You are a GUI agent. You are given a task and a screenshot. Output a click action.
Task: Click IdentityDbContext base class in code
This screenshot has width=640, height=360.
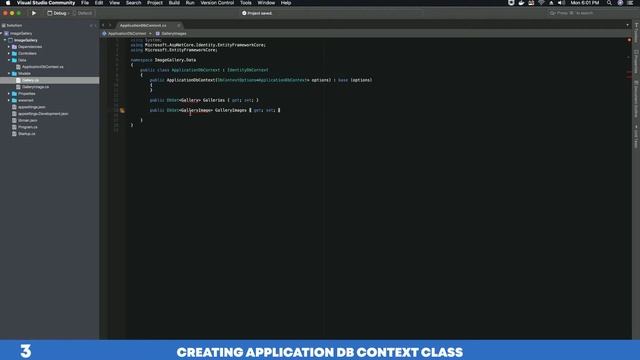coord(248,70)
